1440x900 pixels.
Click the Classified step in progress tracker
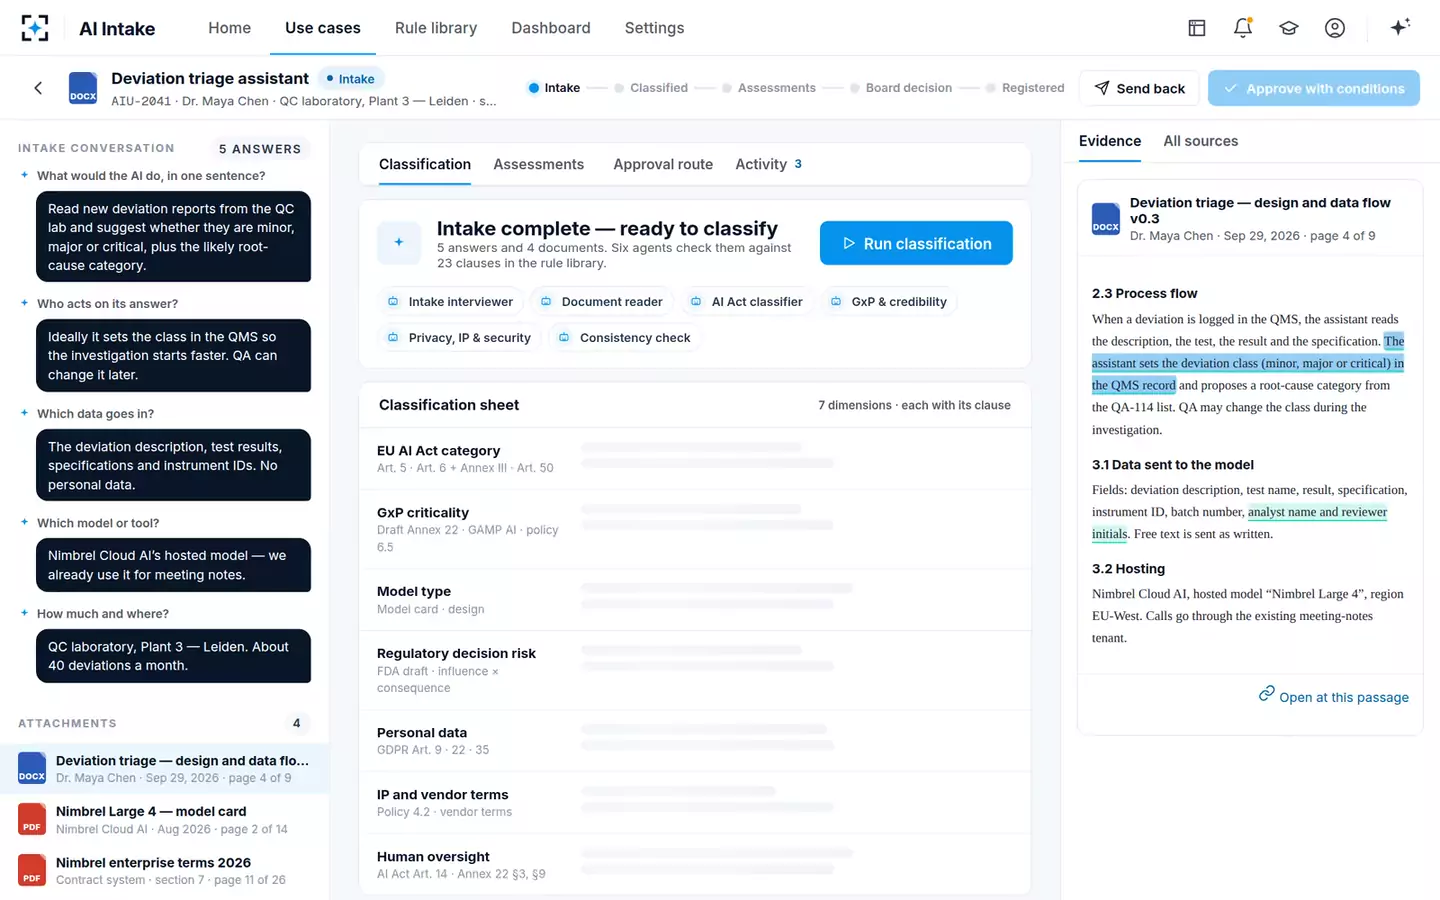click(x=651, y=88)
